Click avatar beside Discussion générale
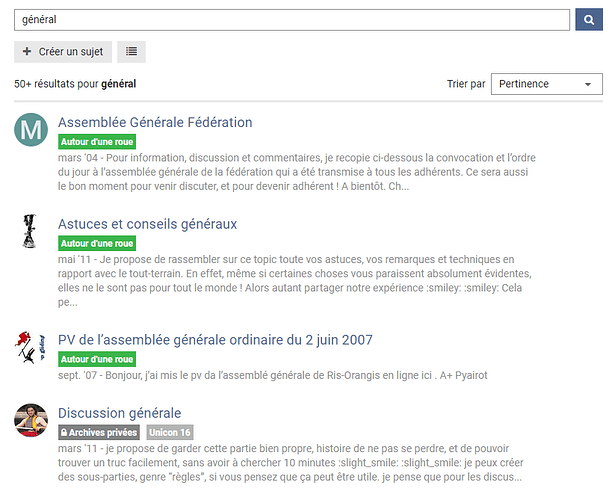This screenshot has height=500, width=612. [31, 420]
